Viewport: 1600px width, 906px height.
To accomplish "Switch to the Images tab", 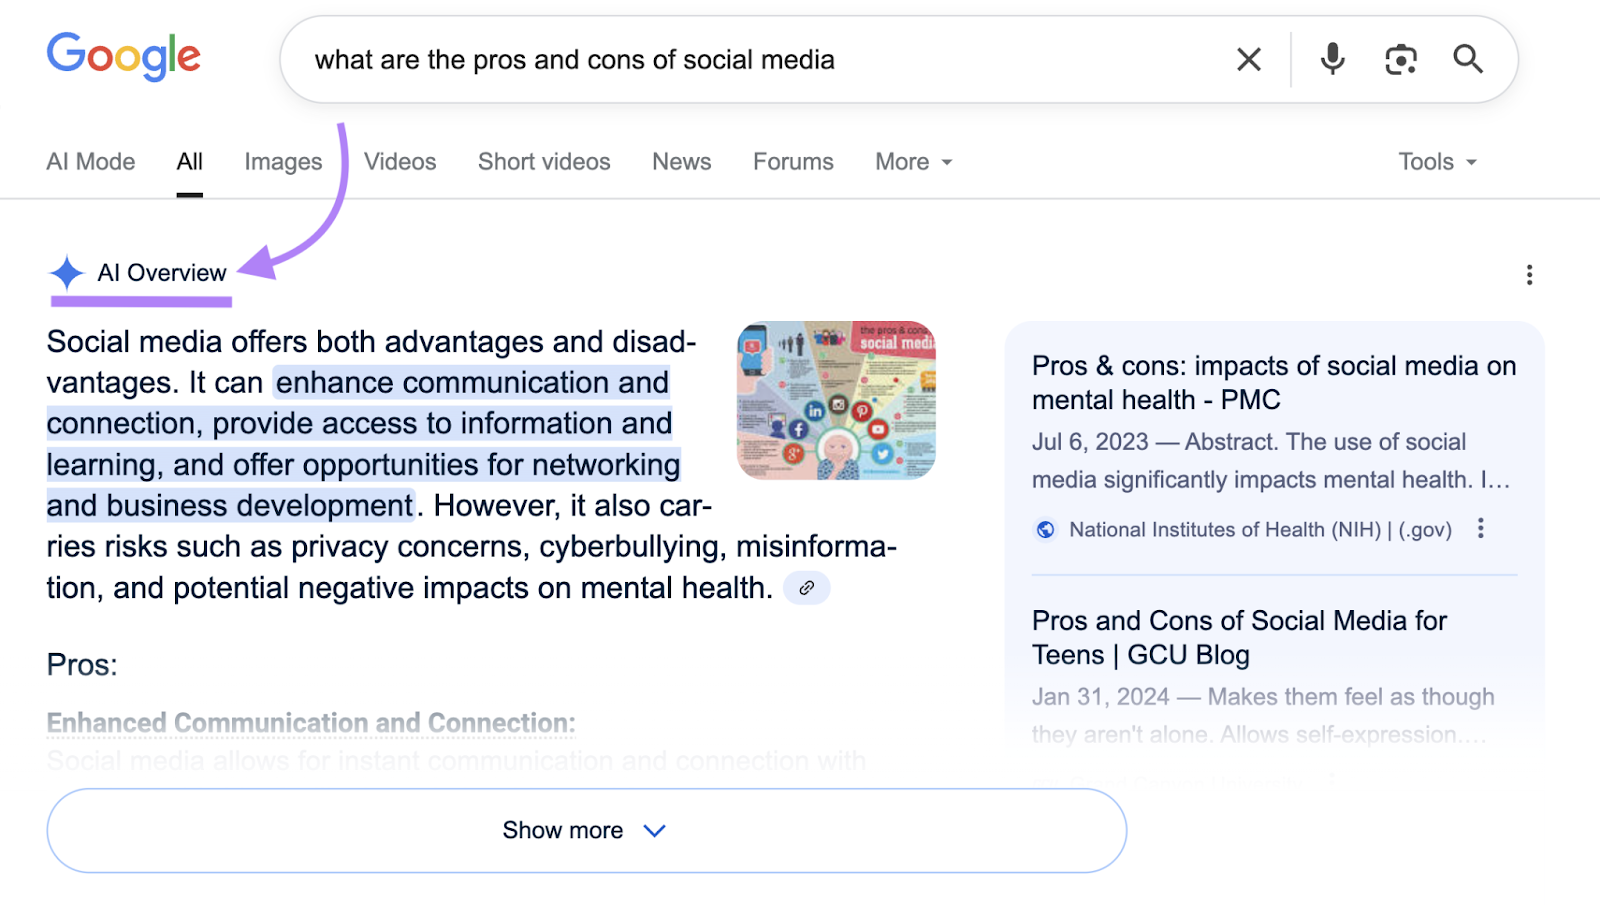I will click(x=282, y=161).
